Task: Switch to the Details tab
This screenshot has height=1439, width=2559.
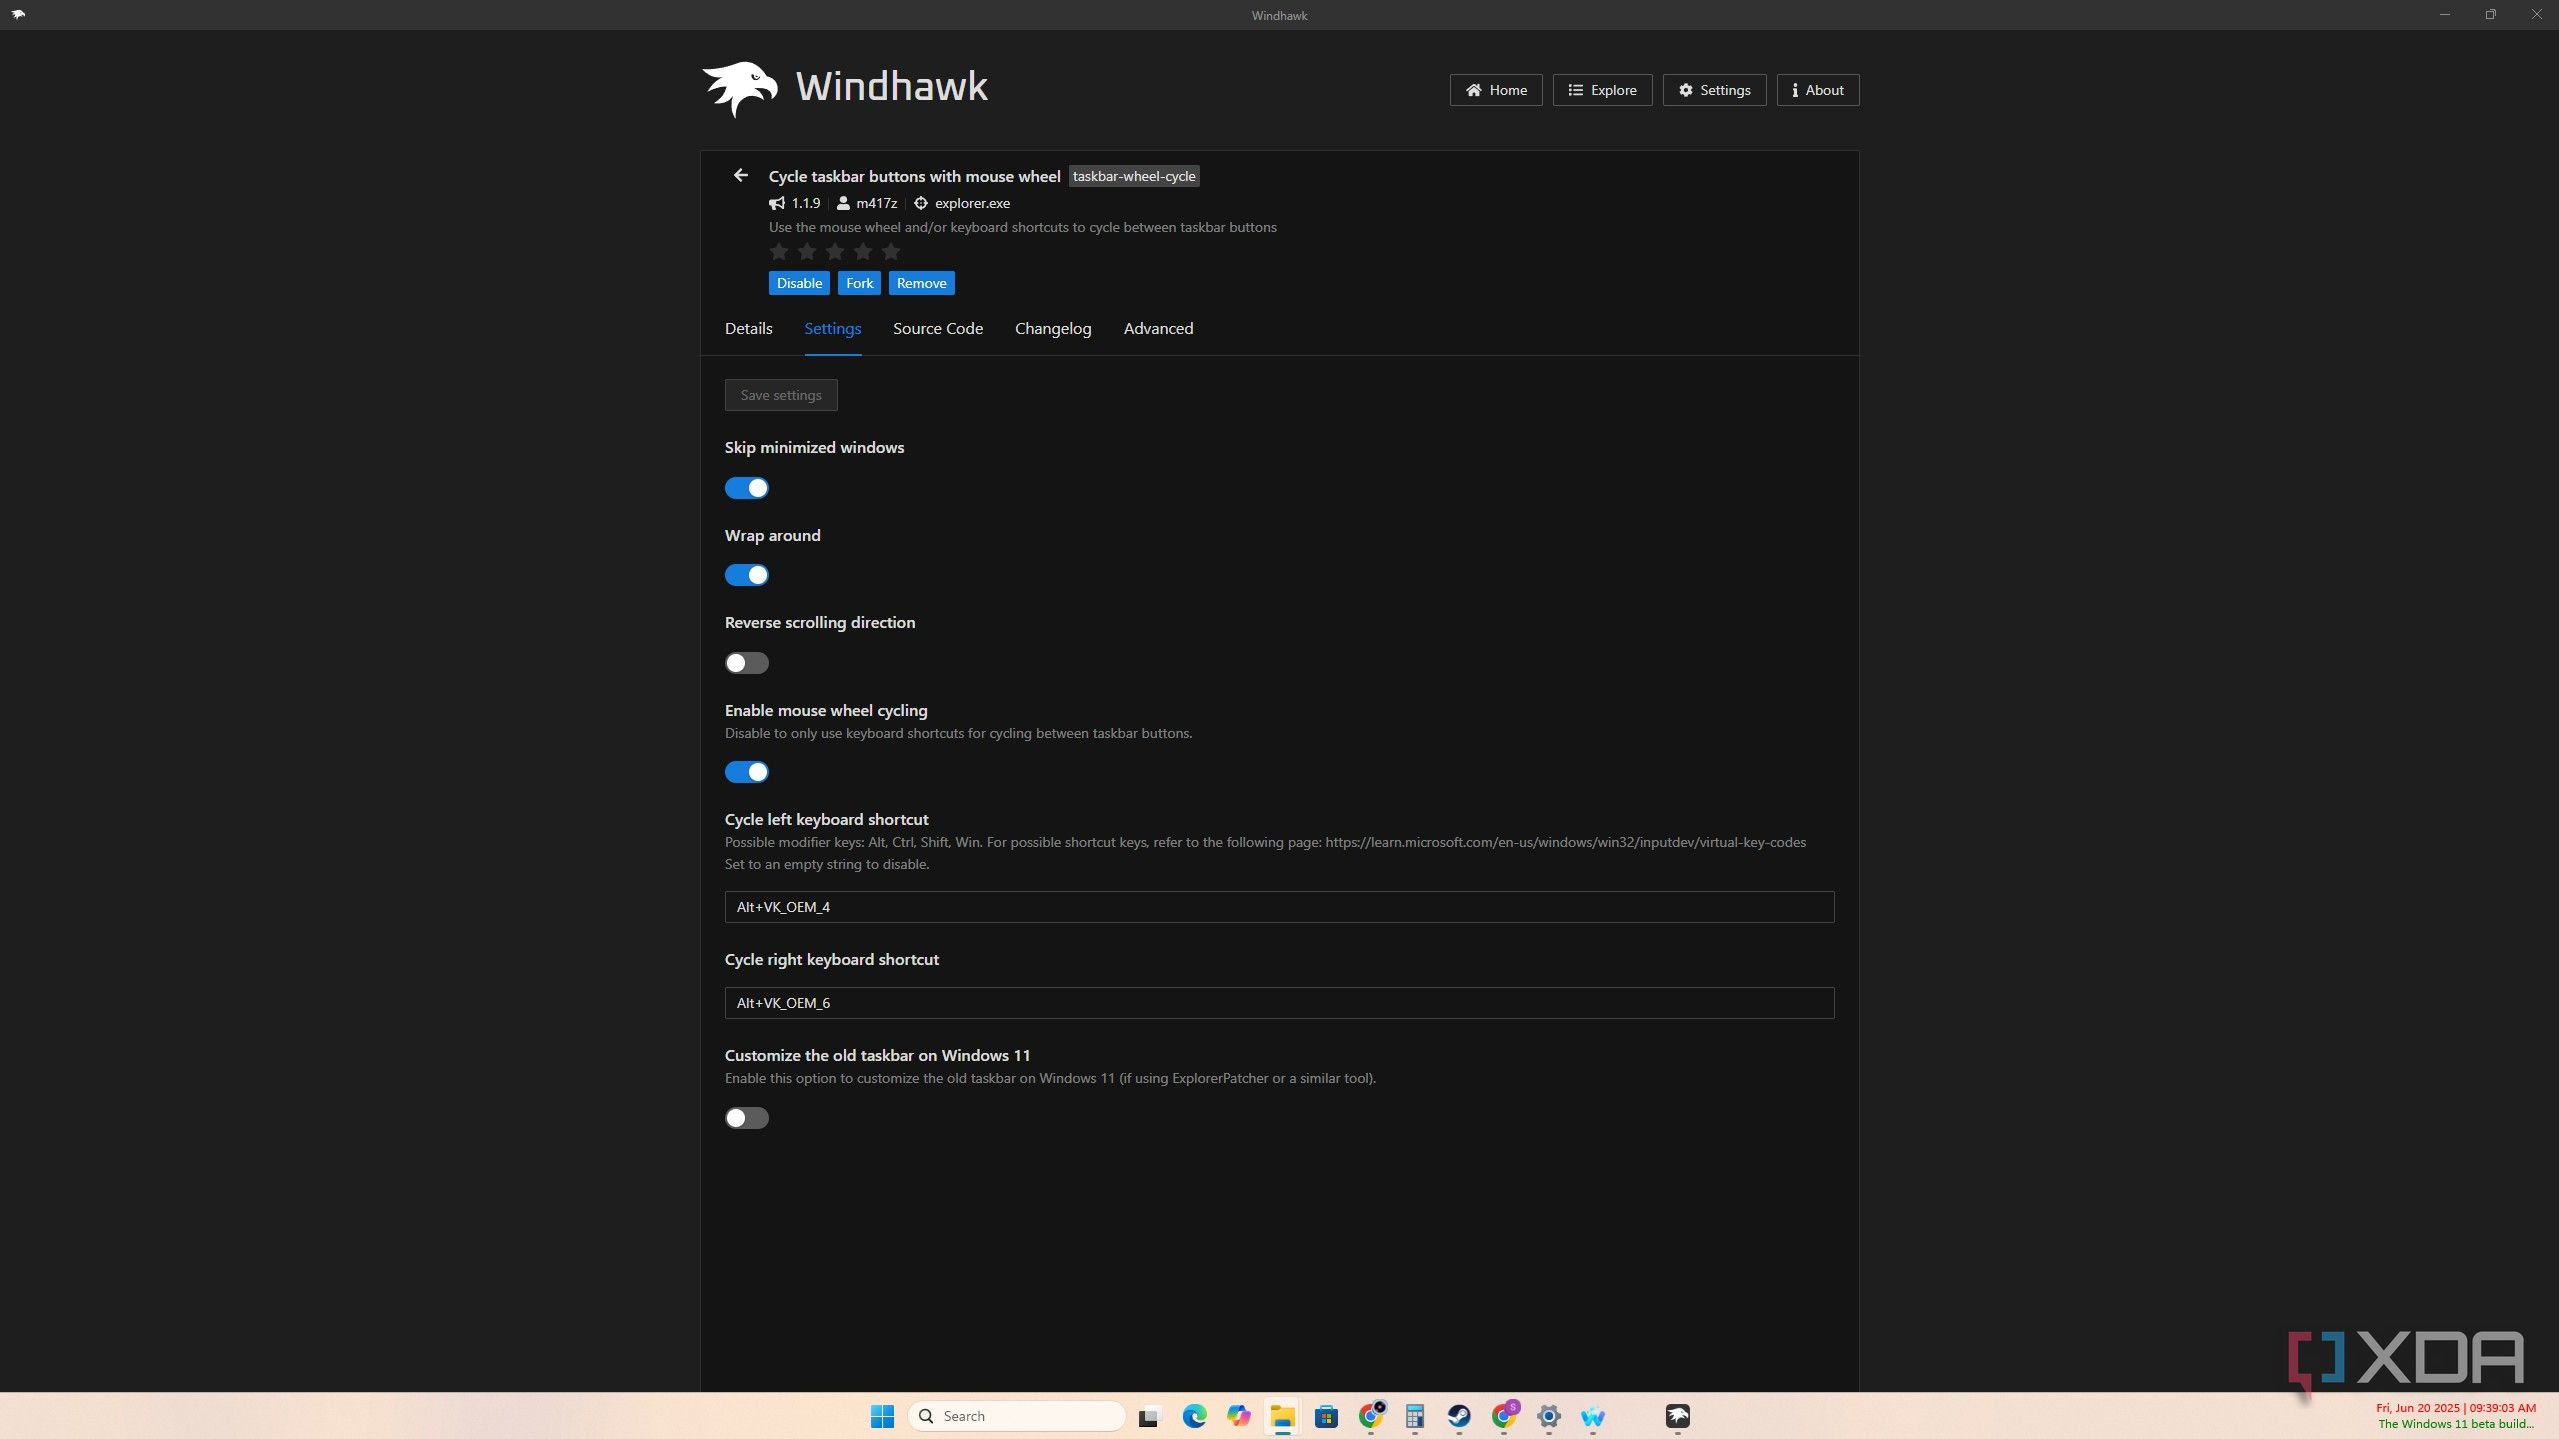Action: [x=748, y=328]
